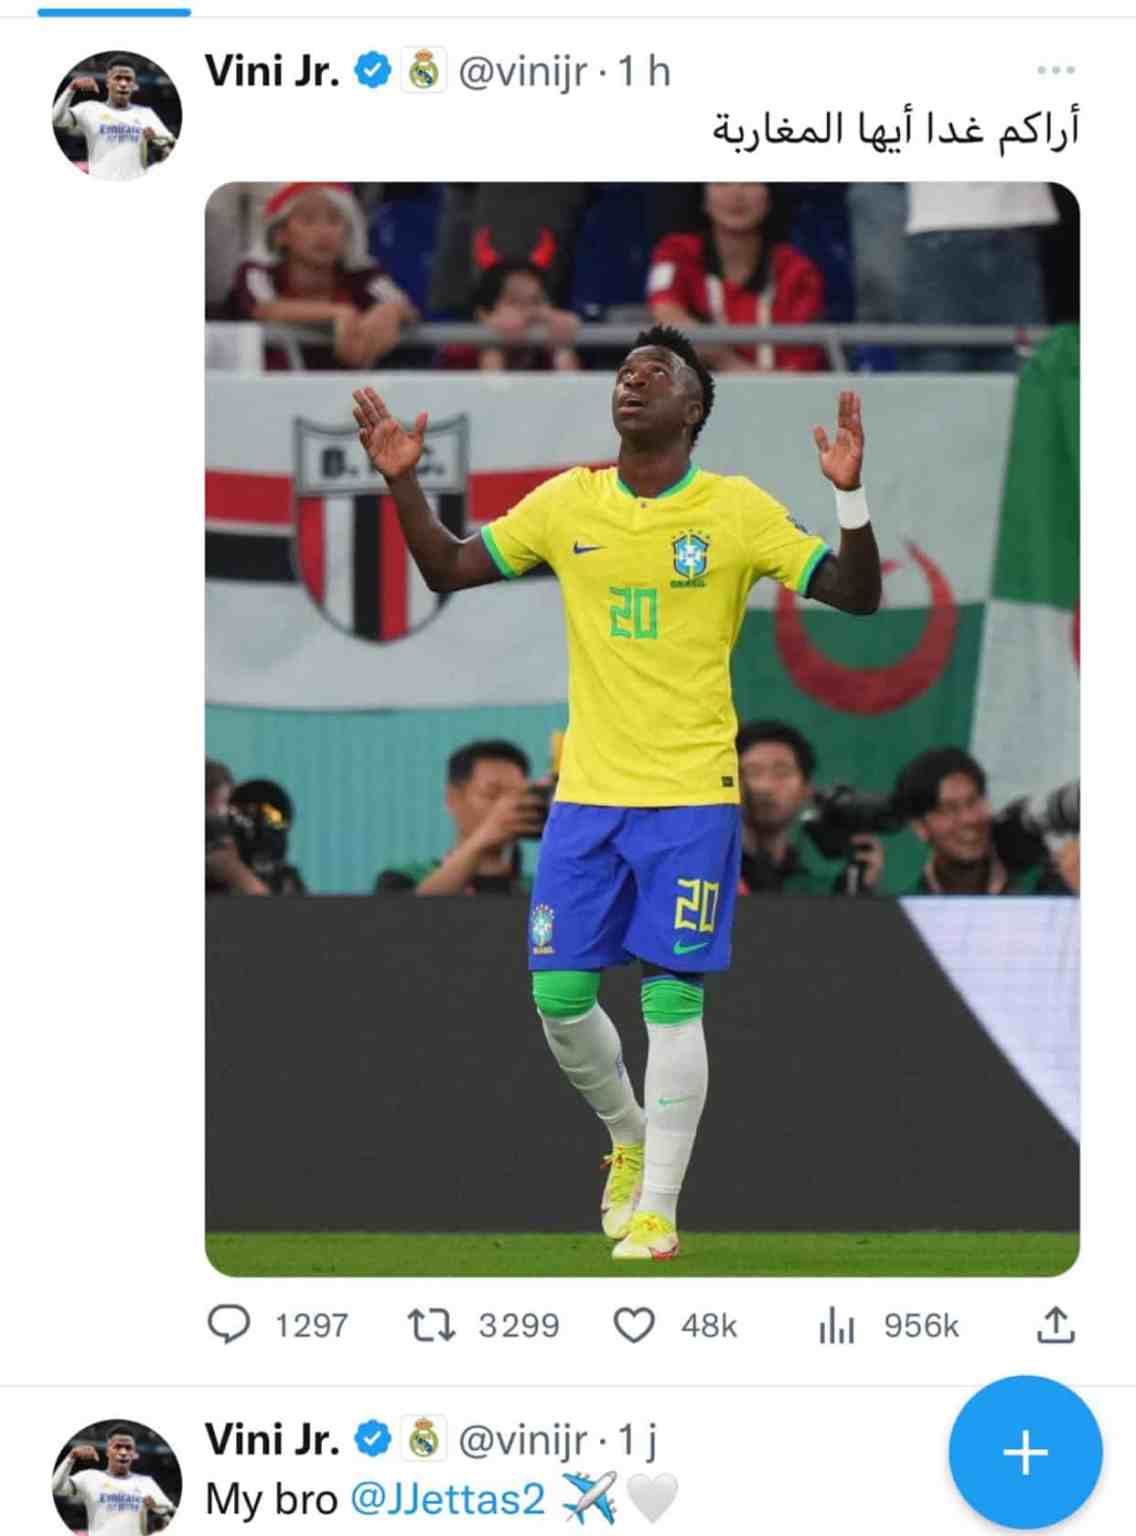Click the @vinijr handle on first tweet
1136x1536 pixels.
click(522, 72)
